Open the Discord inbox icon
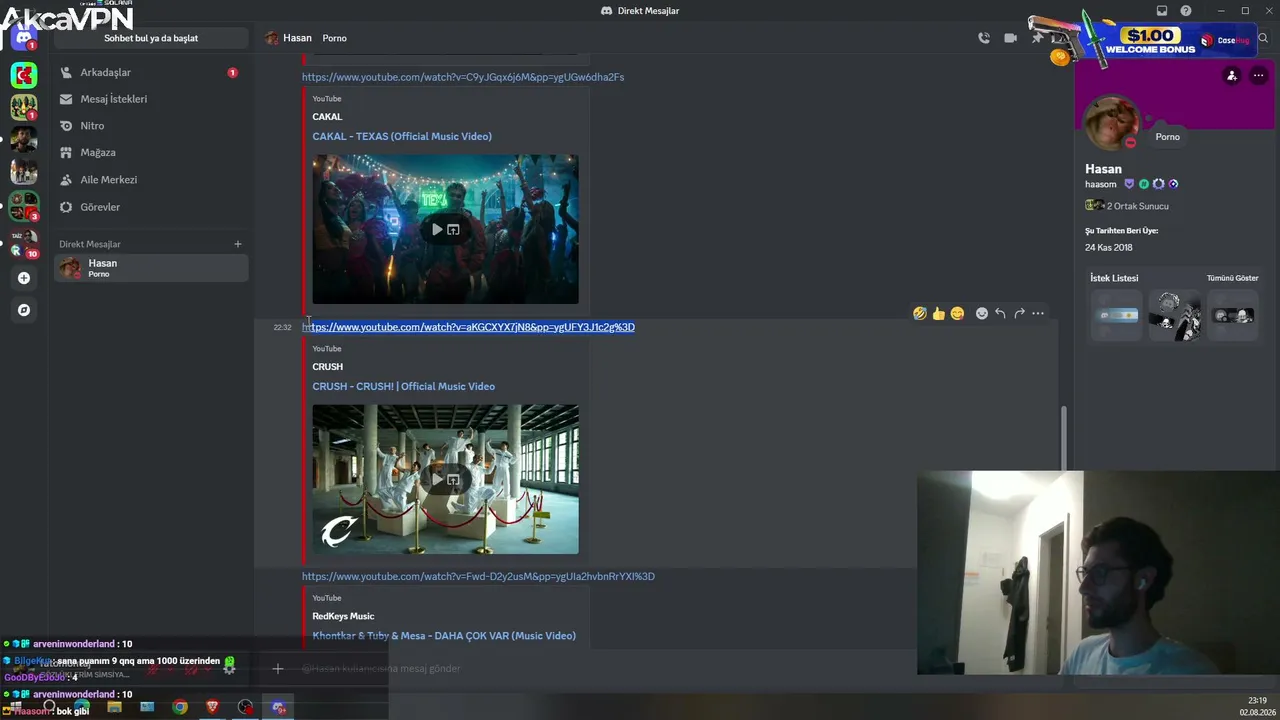This screenshot has height=720, width=1280. click(1162, 11)
